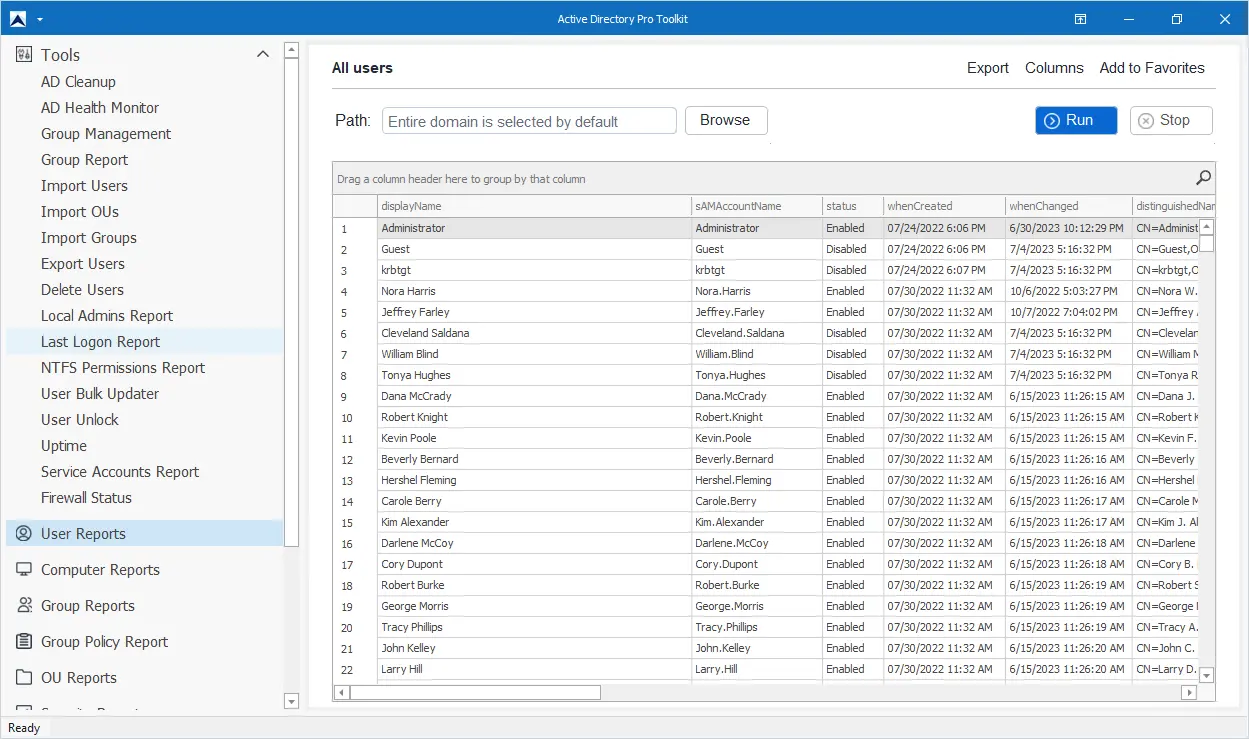Sort by whenCreated column header
The width and height of the screenshot is (1249, 739).
pyautogui.click(x=944, y=206)
